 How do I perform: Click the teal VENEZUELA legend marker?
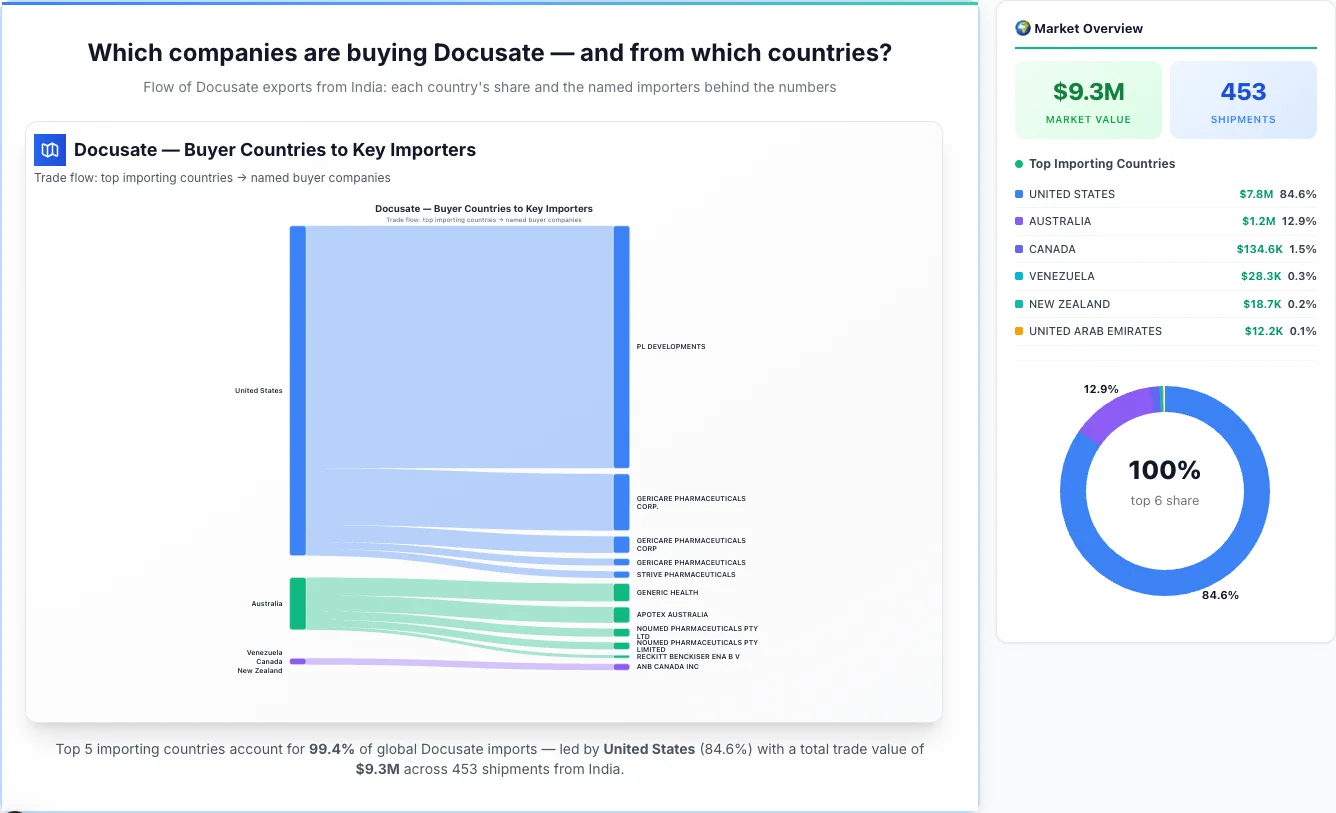click(1019, 276)
